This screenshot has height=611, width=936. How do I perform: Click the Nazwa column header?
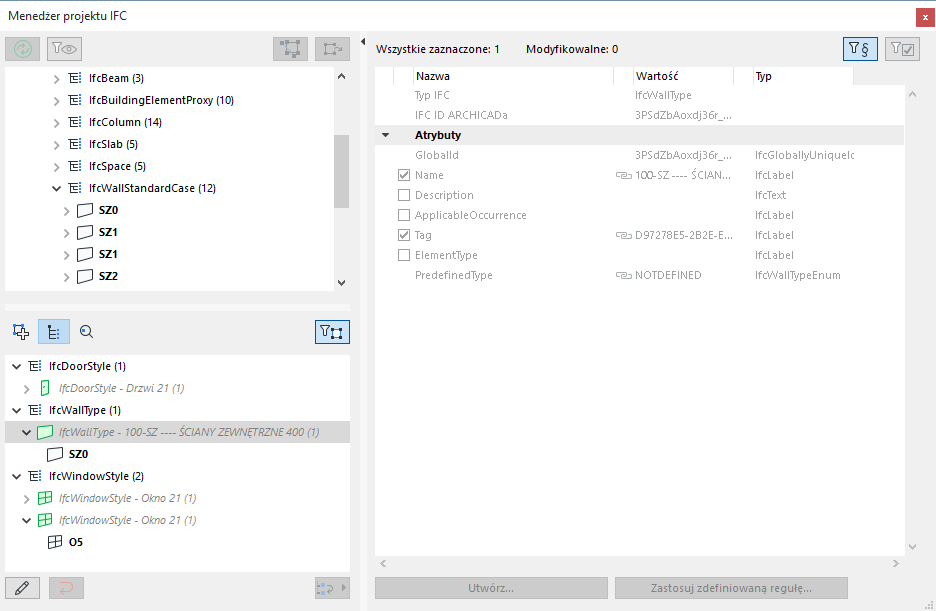[513, 76]
